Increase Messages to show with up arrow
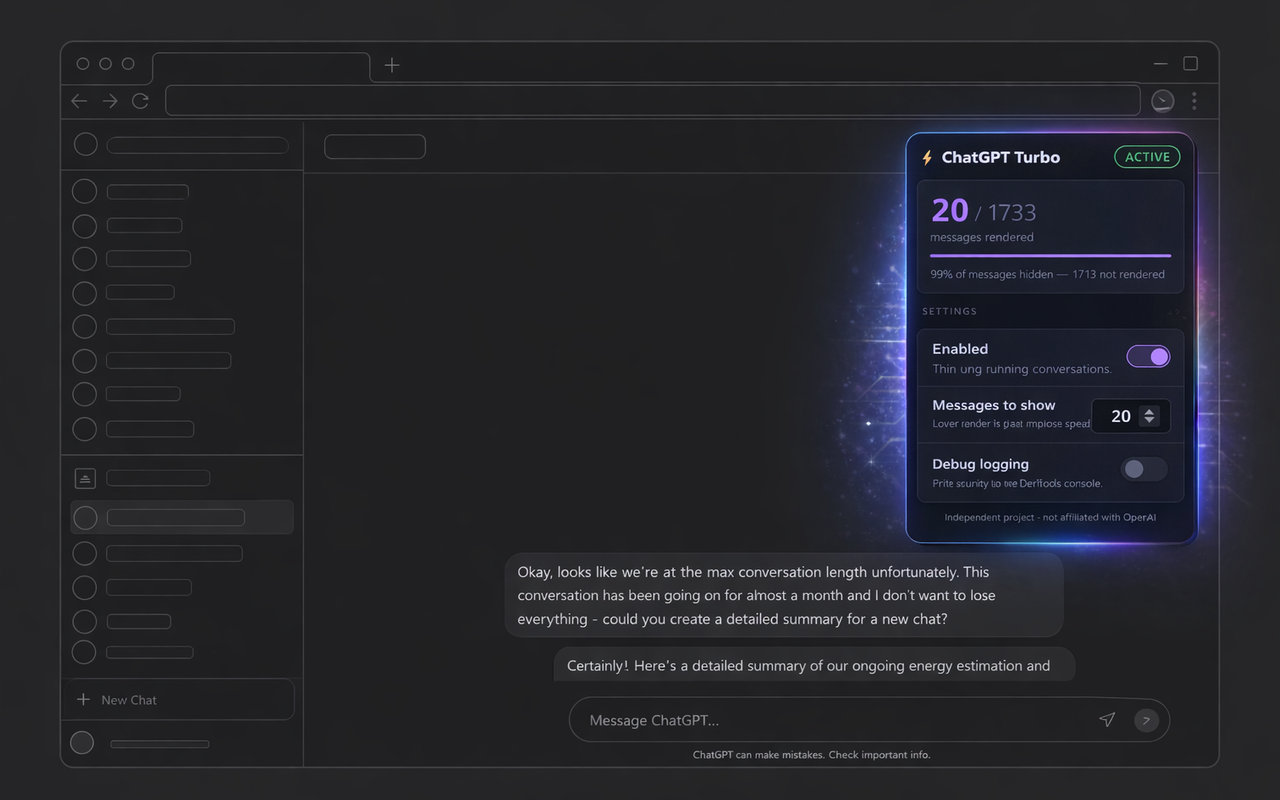Viewport: 1280px width, 800px height. pyautogui.click(x=1150, y=411)
